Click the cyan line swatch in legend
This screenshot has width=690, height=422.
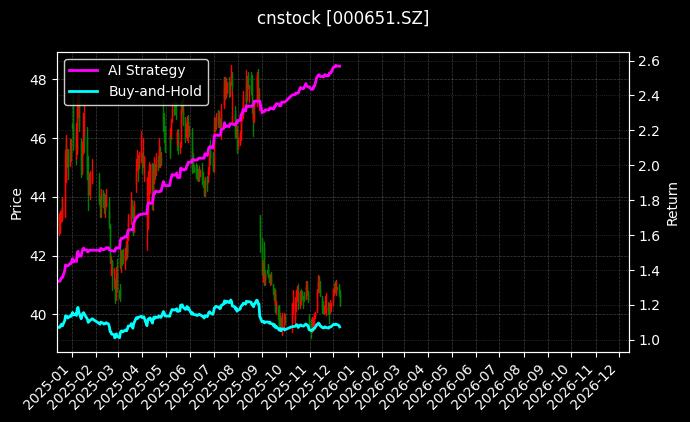(x=84, y=91)
